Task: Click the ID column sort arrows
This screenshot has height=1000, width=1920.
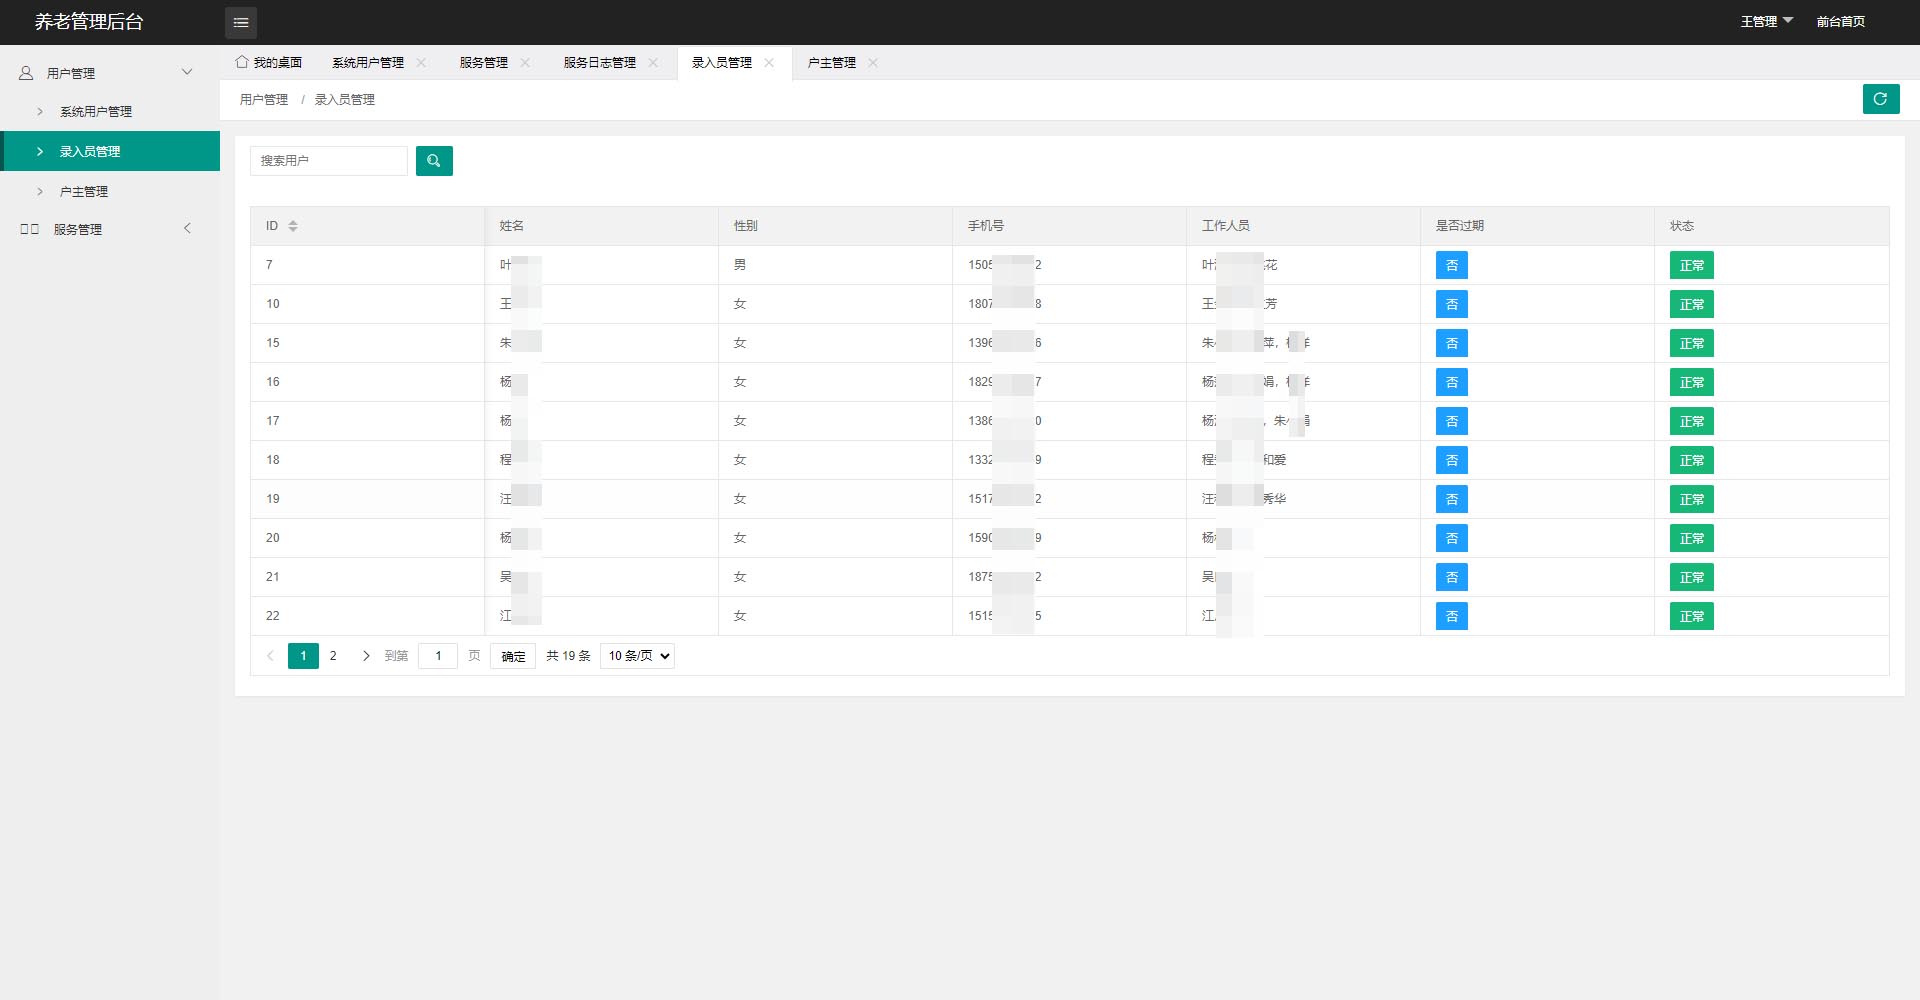Action: (293, 226)
